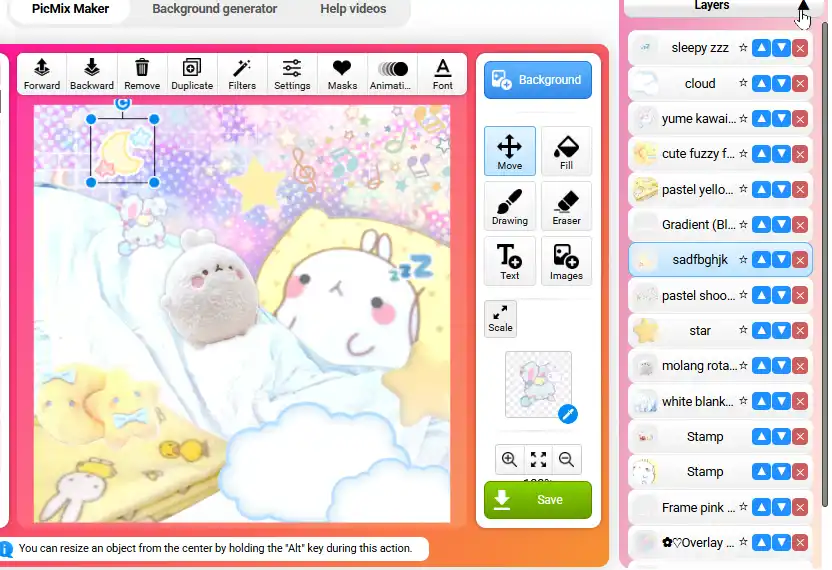Move star layer down
The width and height of the screenshot is (832, 570).
tap(781, 331)
